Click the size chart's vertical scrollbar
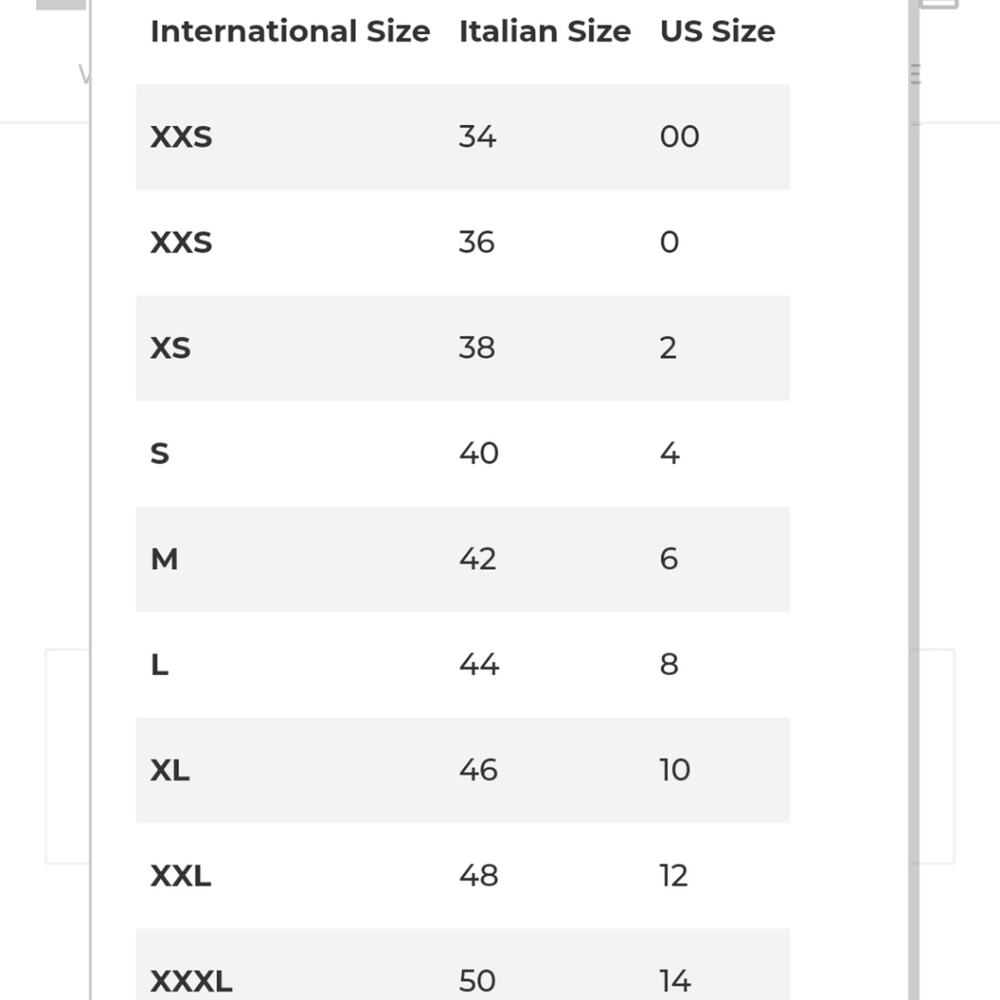This screenshot has width=1000, height=1000. (x=913, y=500)
